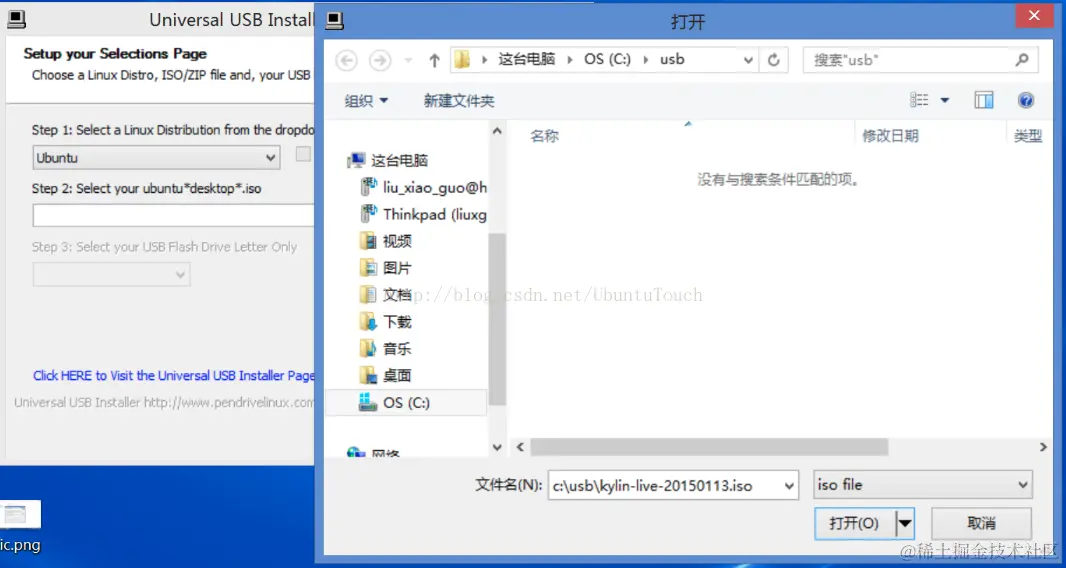Open 文档 folder in navigation pane
1066x568 pixels.
397,295
